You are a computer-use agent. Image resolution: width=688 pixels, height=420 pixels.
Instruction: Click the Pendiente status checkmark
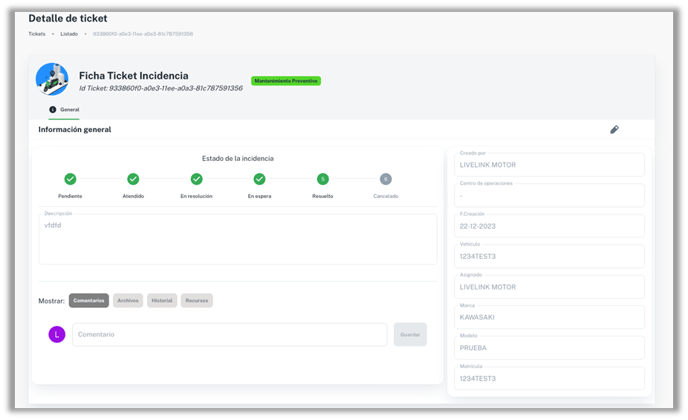tap(70, 179)
